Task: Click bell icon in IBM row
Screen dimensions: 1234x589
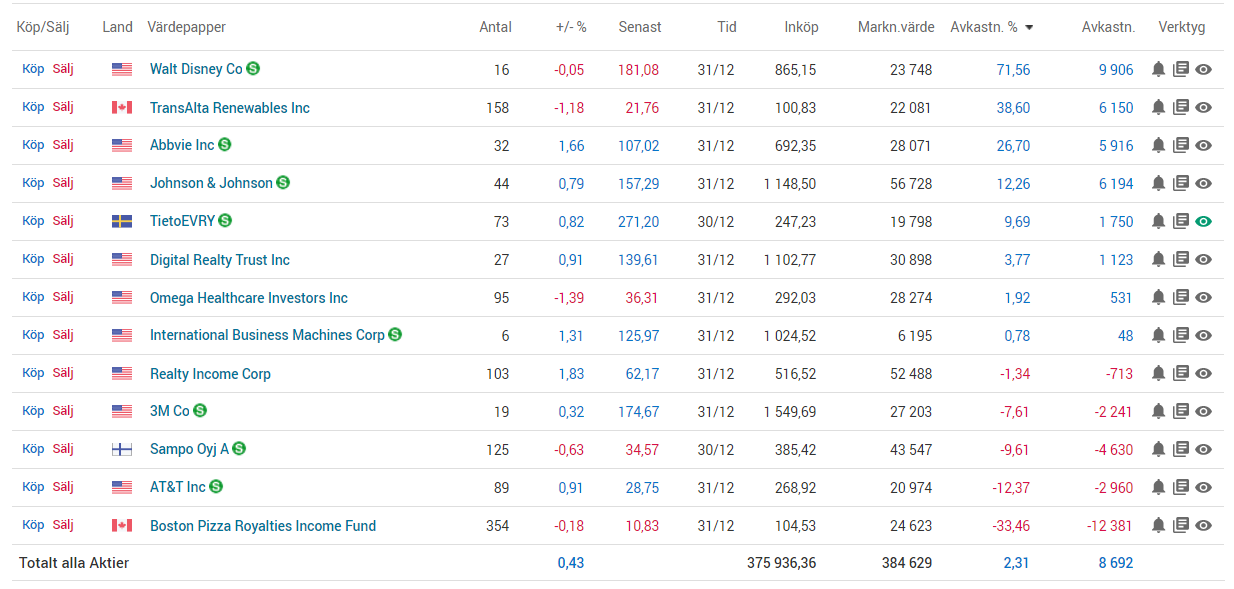Action: 1158,335
